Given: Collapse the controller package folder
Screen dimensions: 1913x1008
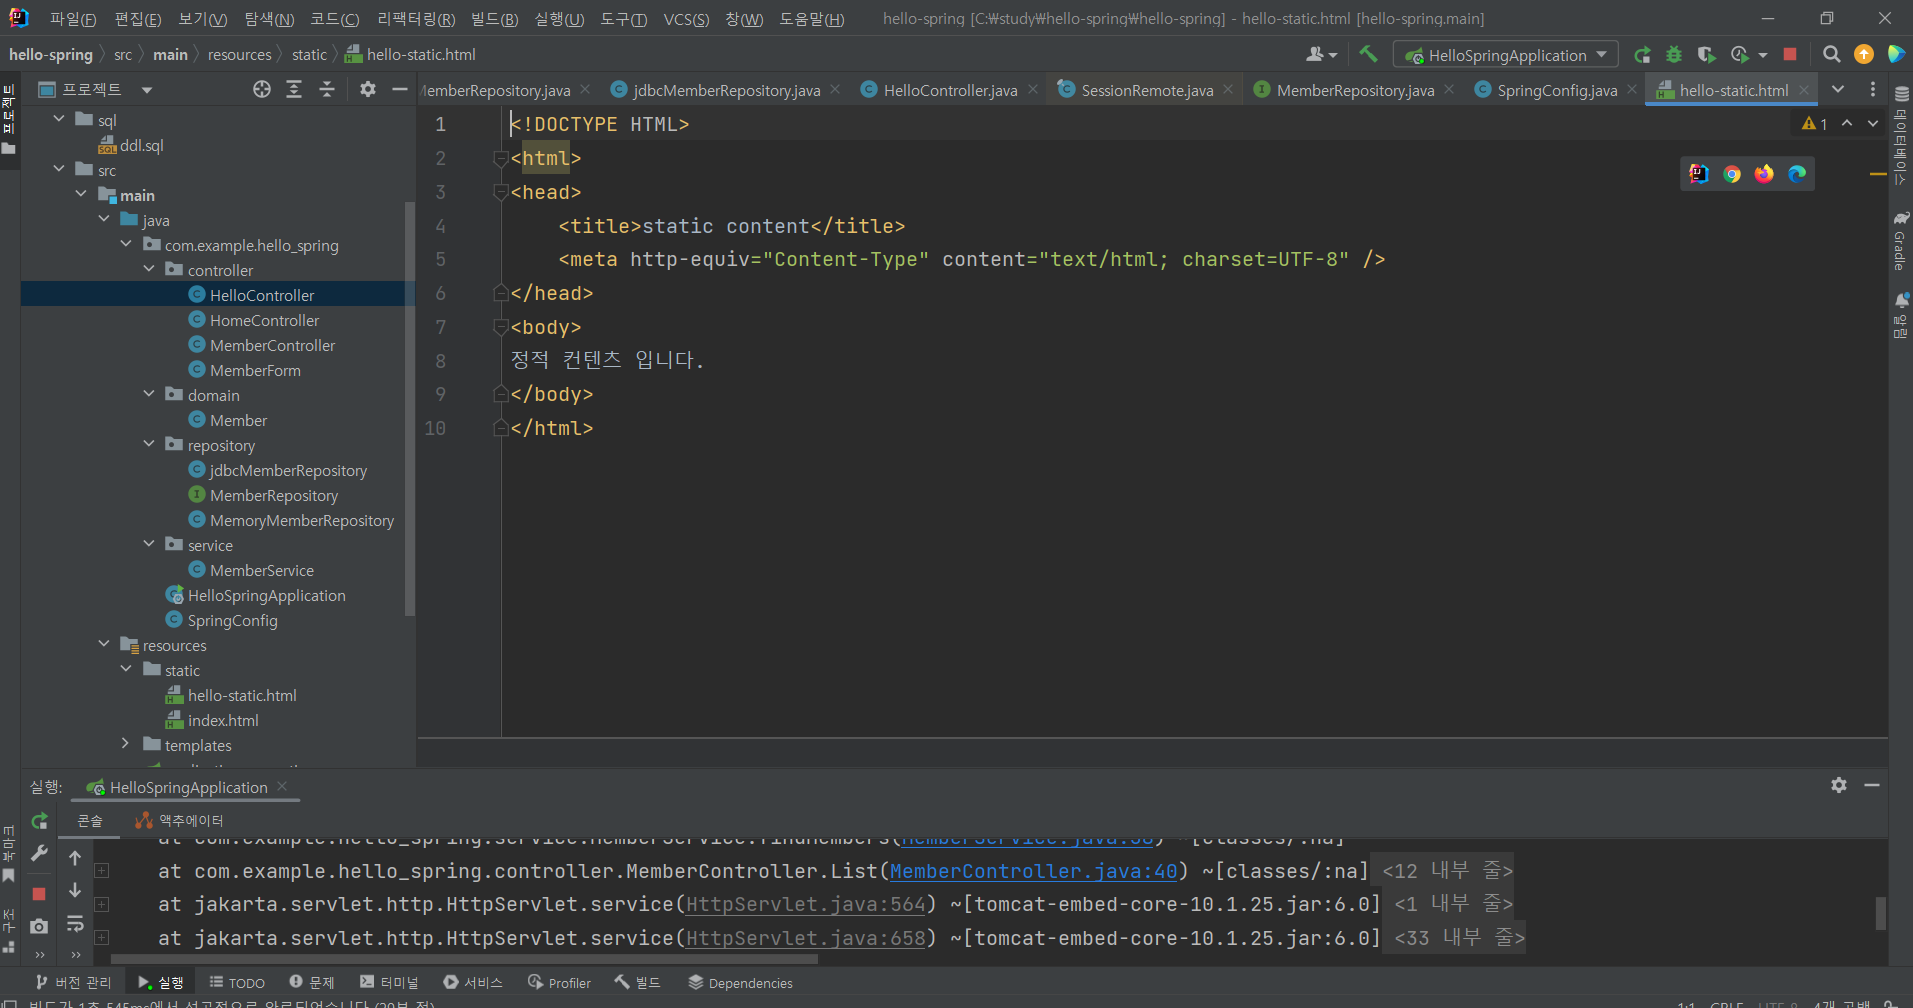Looking at the screenshot, I should coord(149,269).
